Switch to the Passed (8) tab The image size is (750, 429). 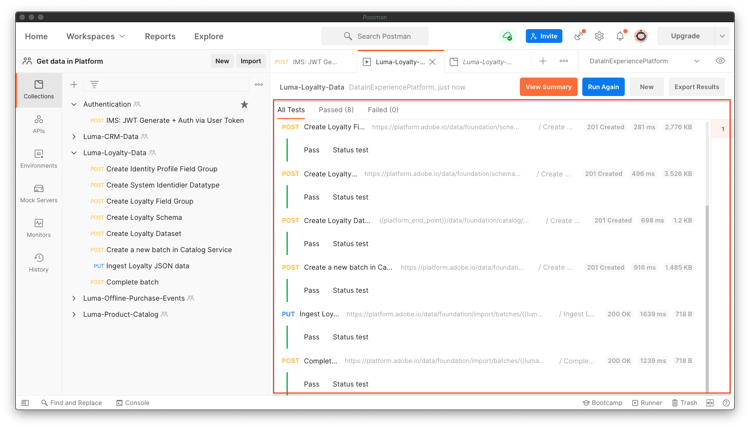click(x=336, y=110)
